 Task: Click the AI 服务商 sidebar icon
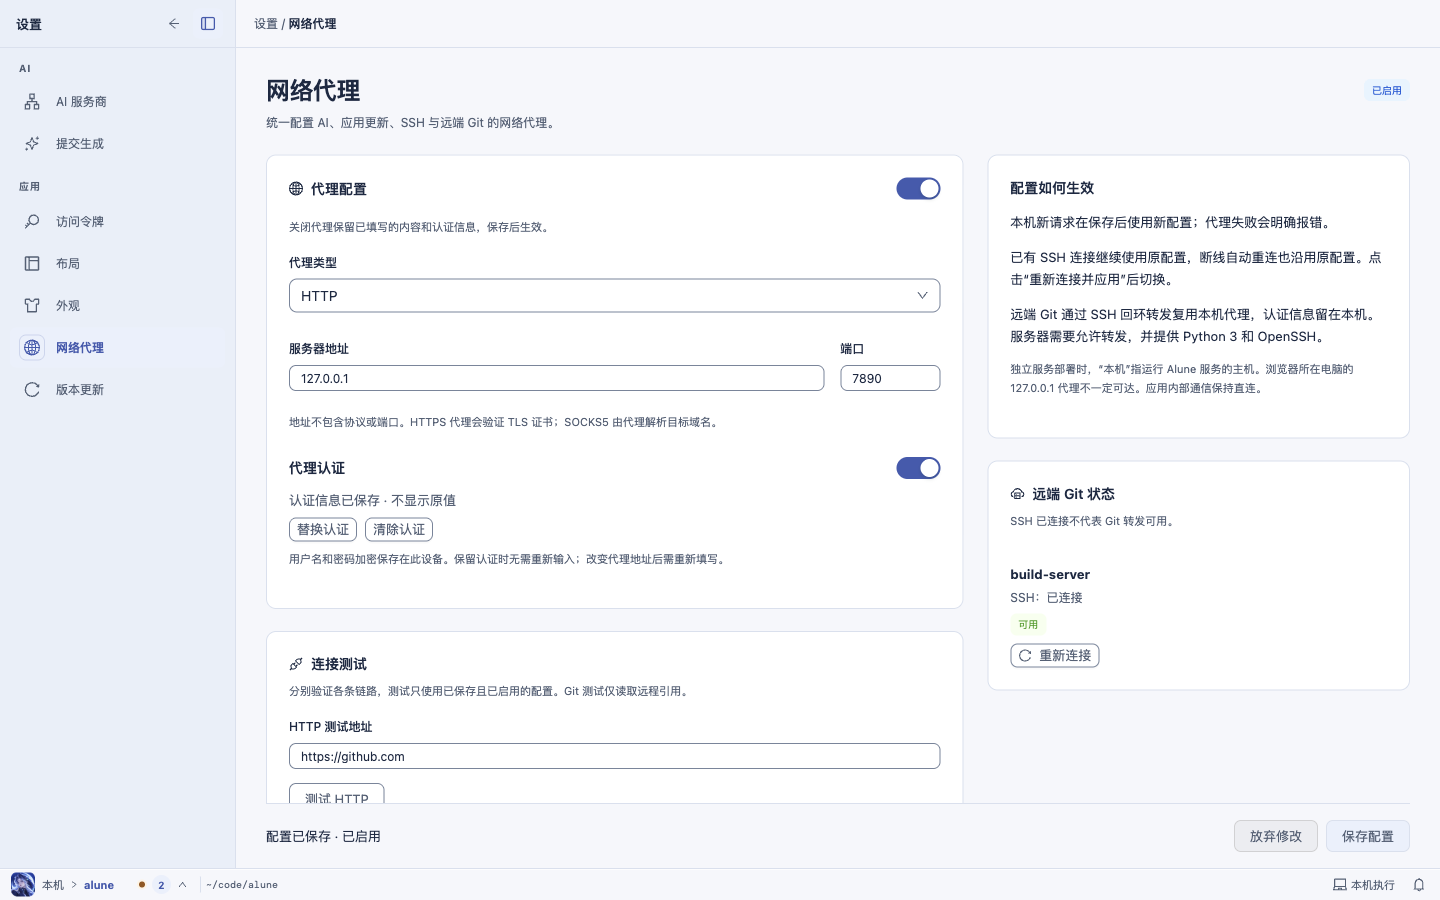[32, 101]
